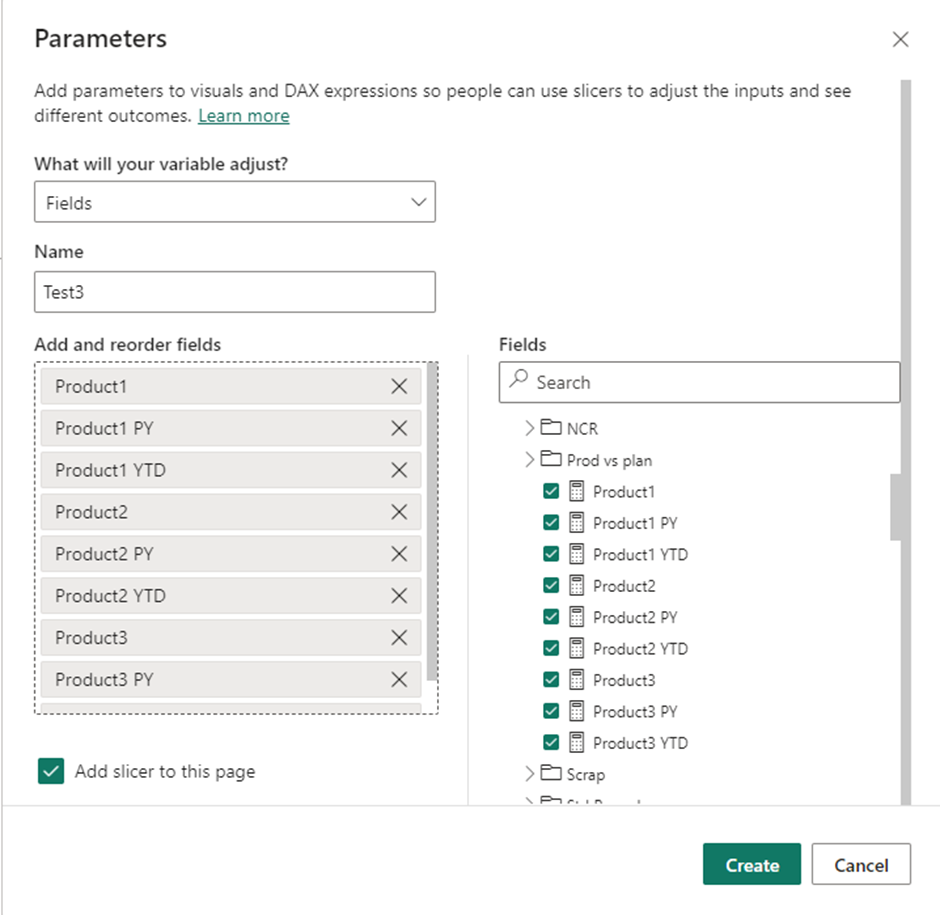Uncheck Product1 PY in Fields tree
The height and width of the screenshot is (915, 940).
tap(551, 522)
